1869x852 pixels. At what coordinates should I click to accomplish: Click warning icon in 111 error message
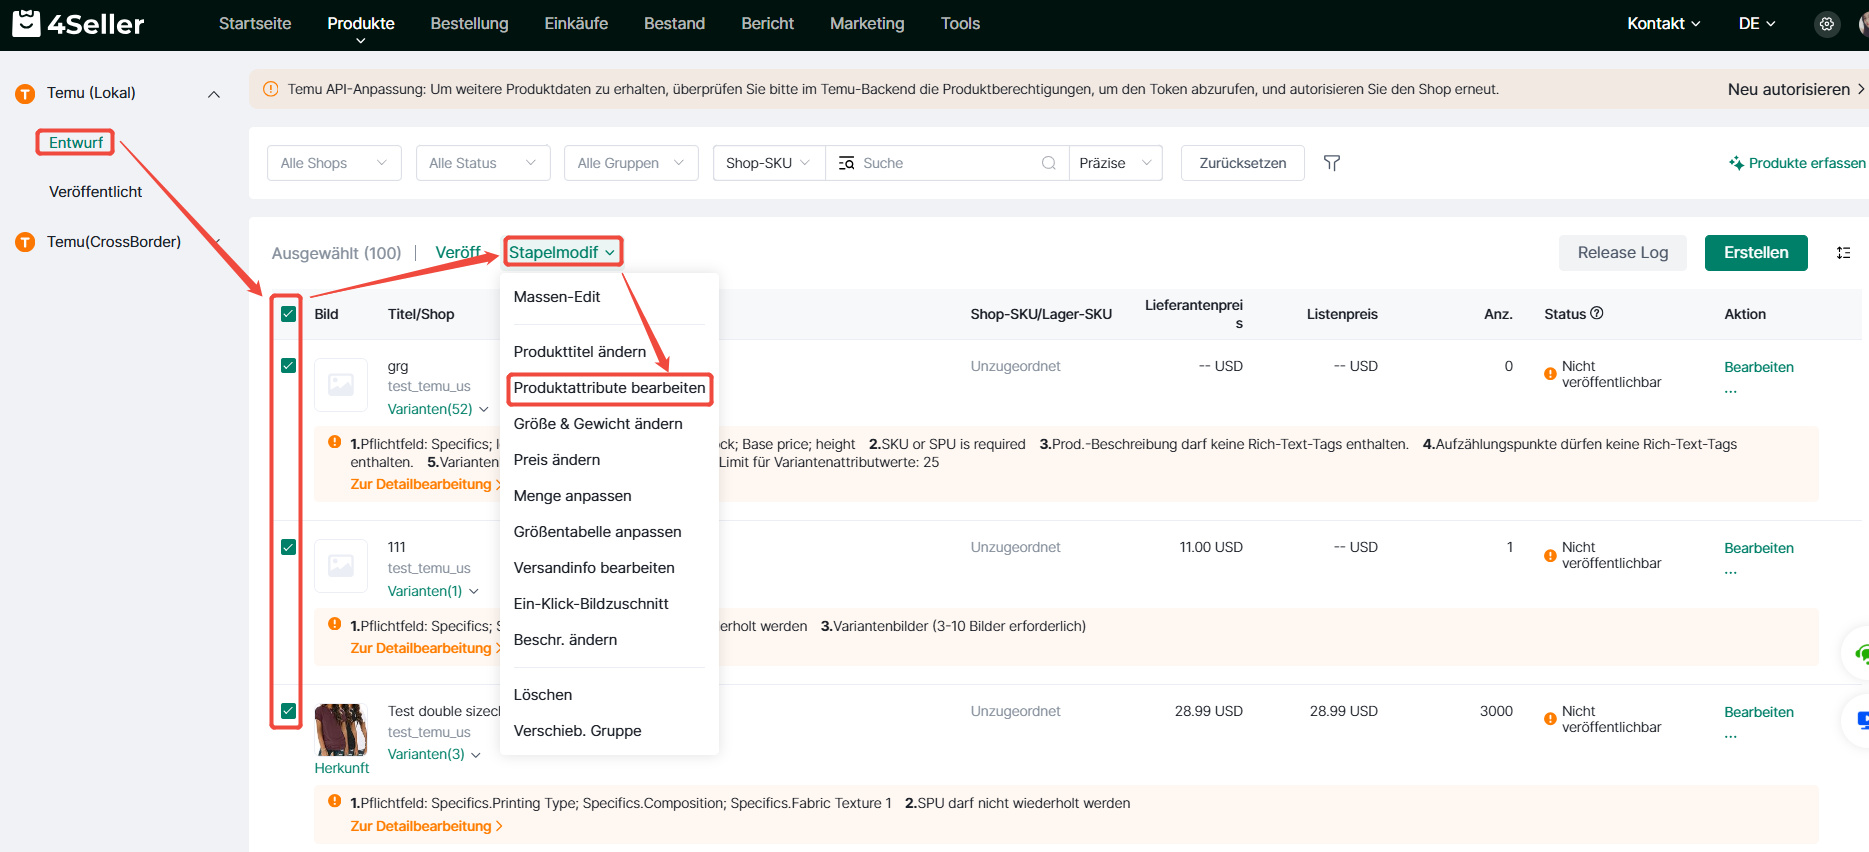(334, 624)
